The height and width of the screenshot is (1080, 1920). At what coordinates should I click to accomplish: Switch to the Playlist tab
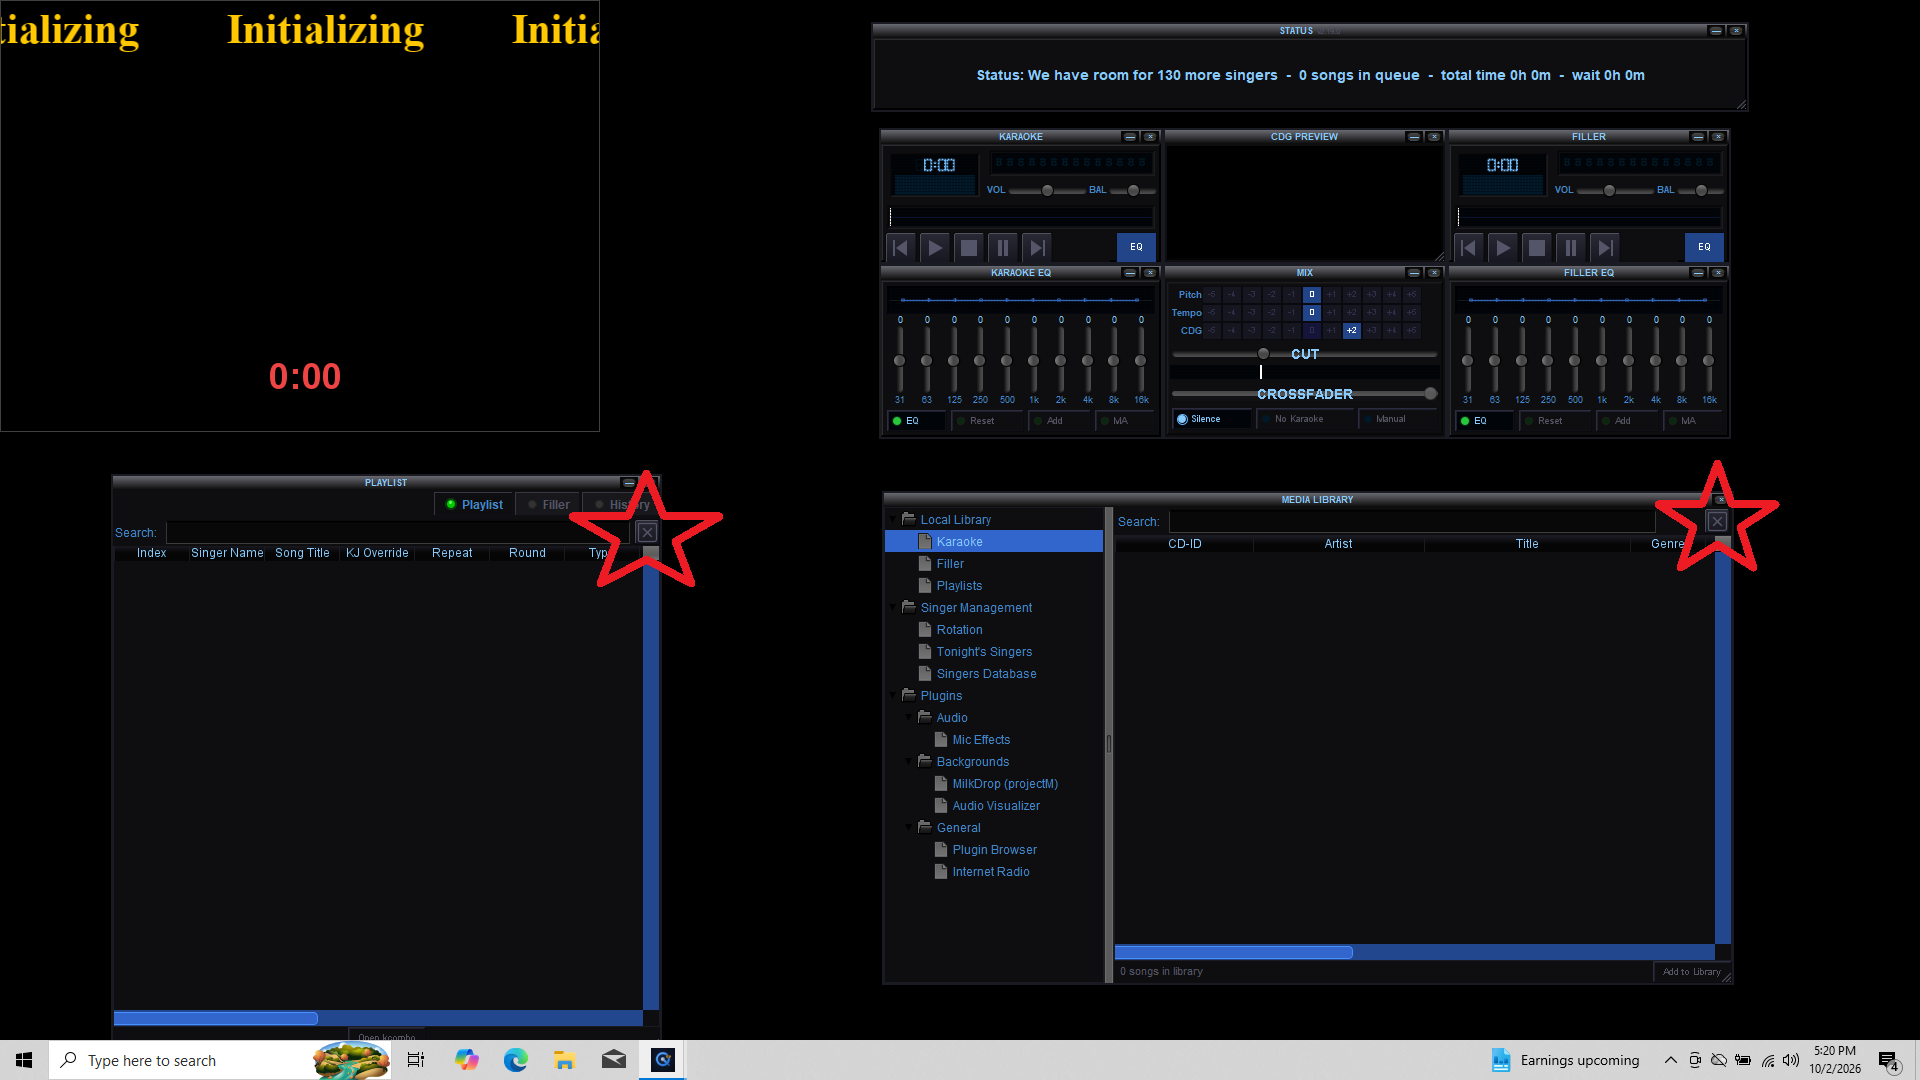474,505
